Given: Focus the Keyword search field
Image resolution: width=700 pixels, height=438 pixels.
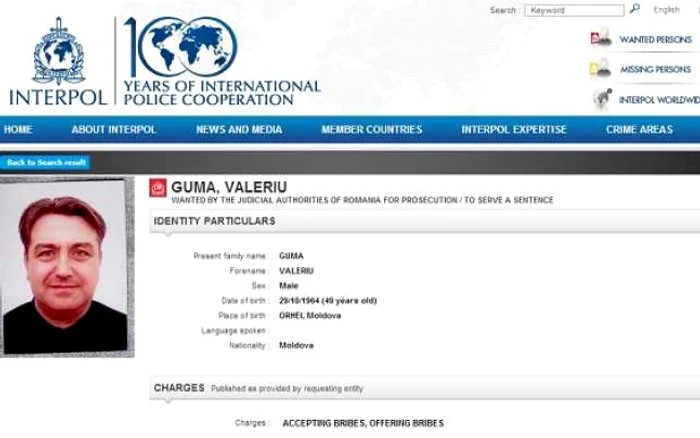Looking at the screenshot, I should (574, 10).
